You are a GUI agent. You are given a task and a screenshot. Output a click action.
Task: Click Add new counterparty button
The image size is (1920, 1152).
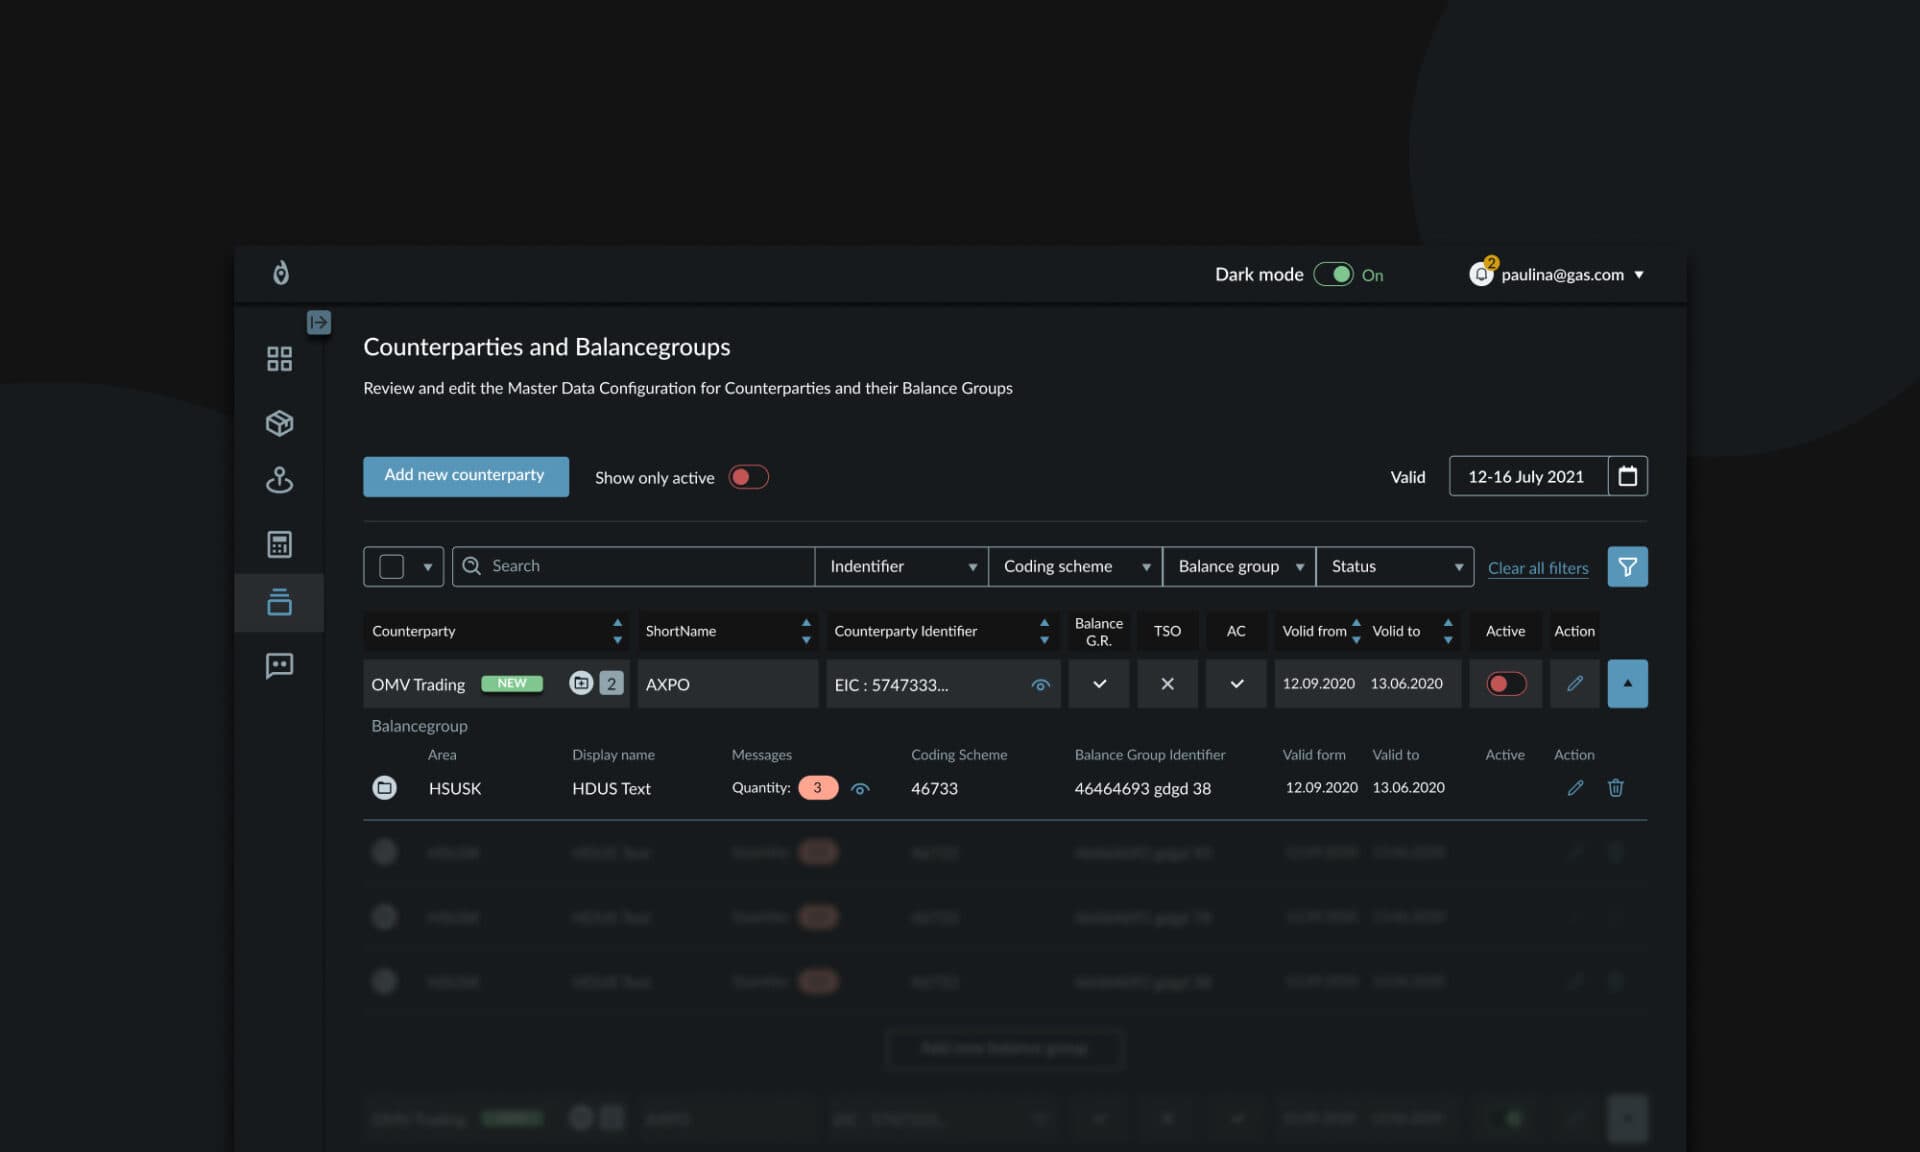pos(465,476)
